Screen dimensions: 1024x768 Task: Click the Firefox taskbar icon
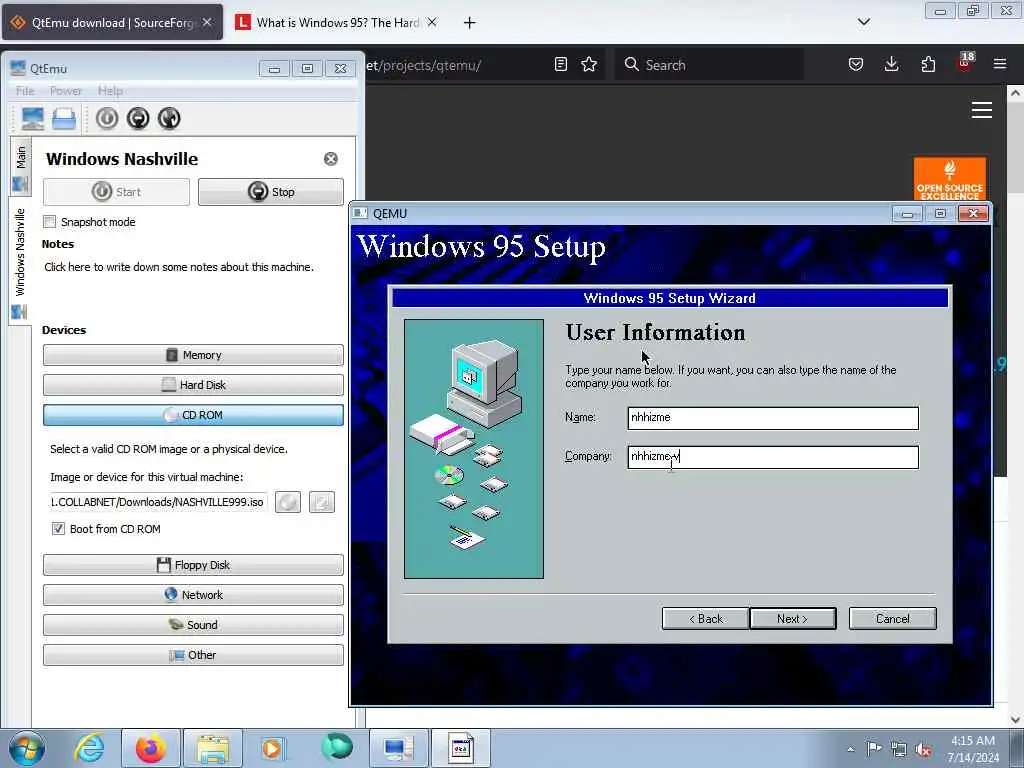(x=151, y=748)
